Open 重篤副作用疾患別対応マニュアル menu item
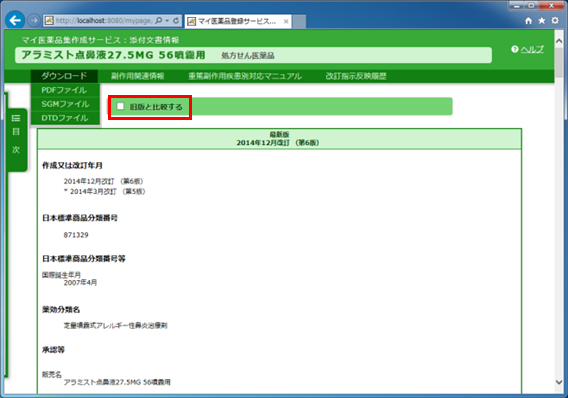 click(x=245, y=76)
